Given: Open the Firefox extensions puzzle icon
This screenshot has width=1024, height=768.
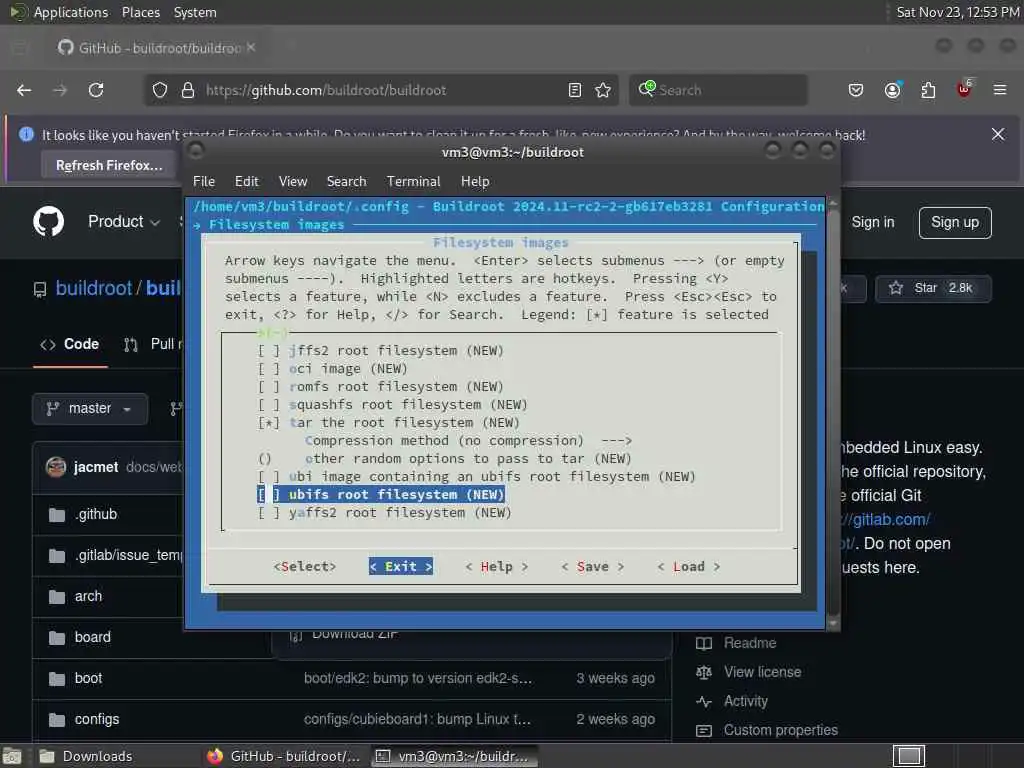Looking at the screenshot, I should tap(928, 90).
